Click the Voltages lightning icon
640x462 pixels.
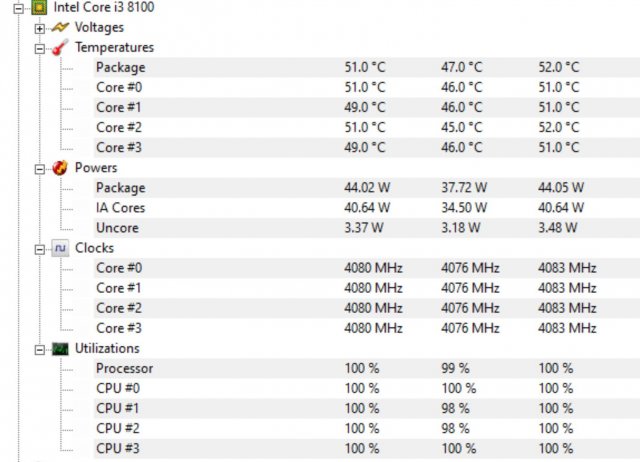[x=60, y=27]
